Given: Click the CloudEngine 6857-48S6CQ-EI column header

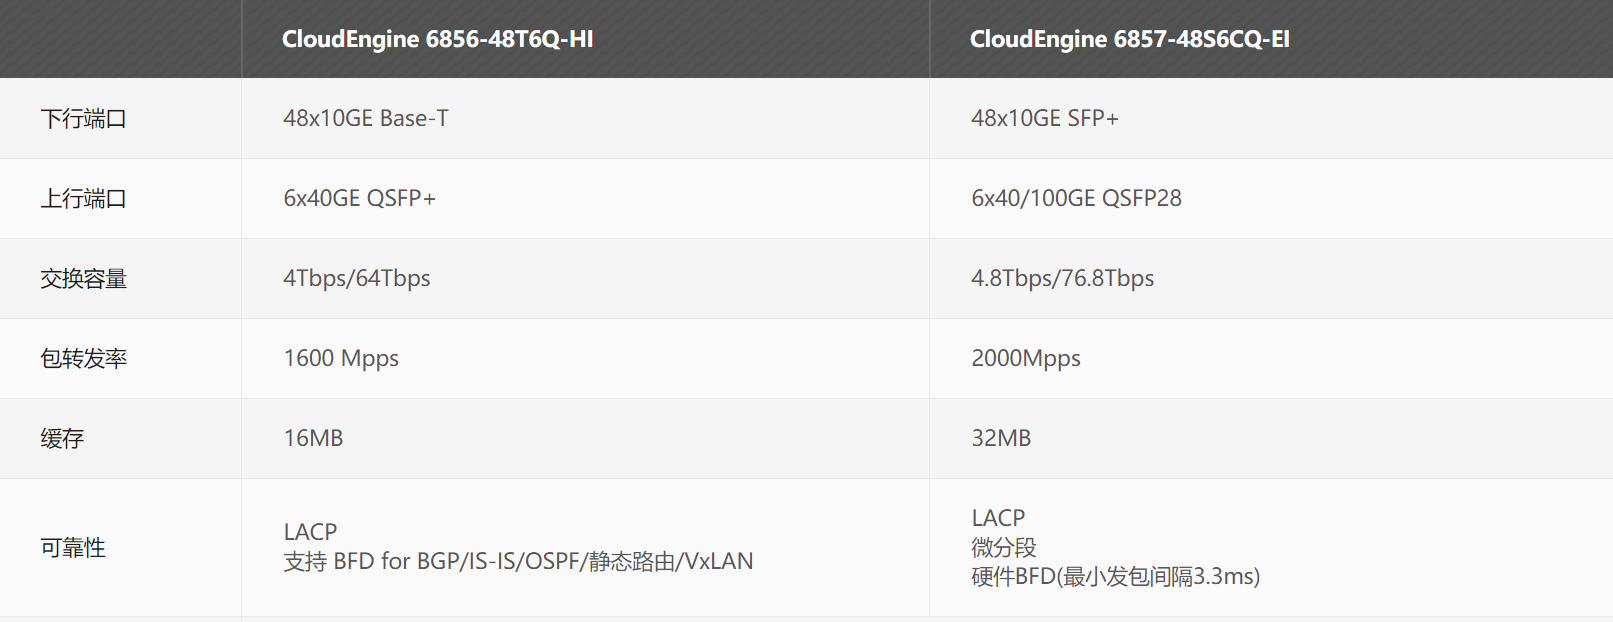Looking at the screenshot, I should 1129,39.
